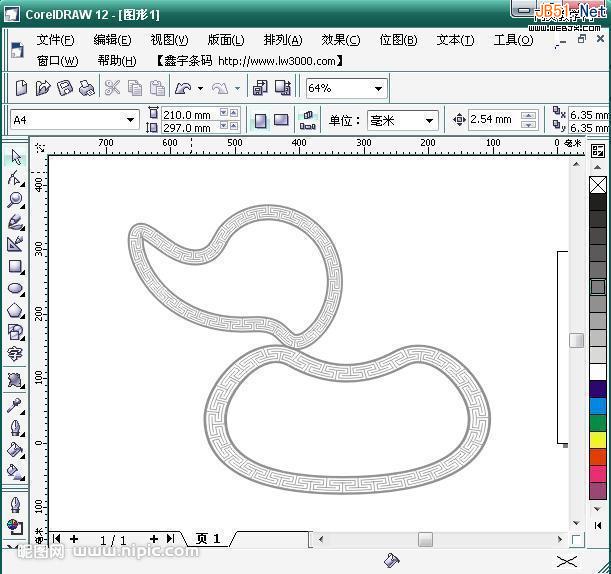Pick the yellow color swatch in palette

pos(598,440)
